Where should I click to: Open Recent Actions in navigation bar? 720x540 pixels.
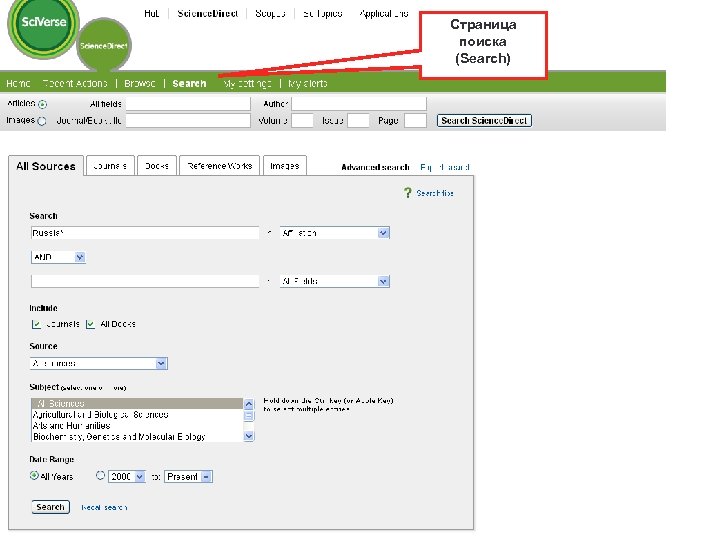[75, 84]
